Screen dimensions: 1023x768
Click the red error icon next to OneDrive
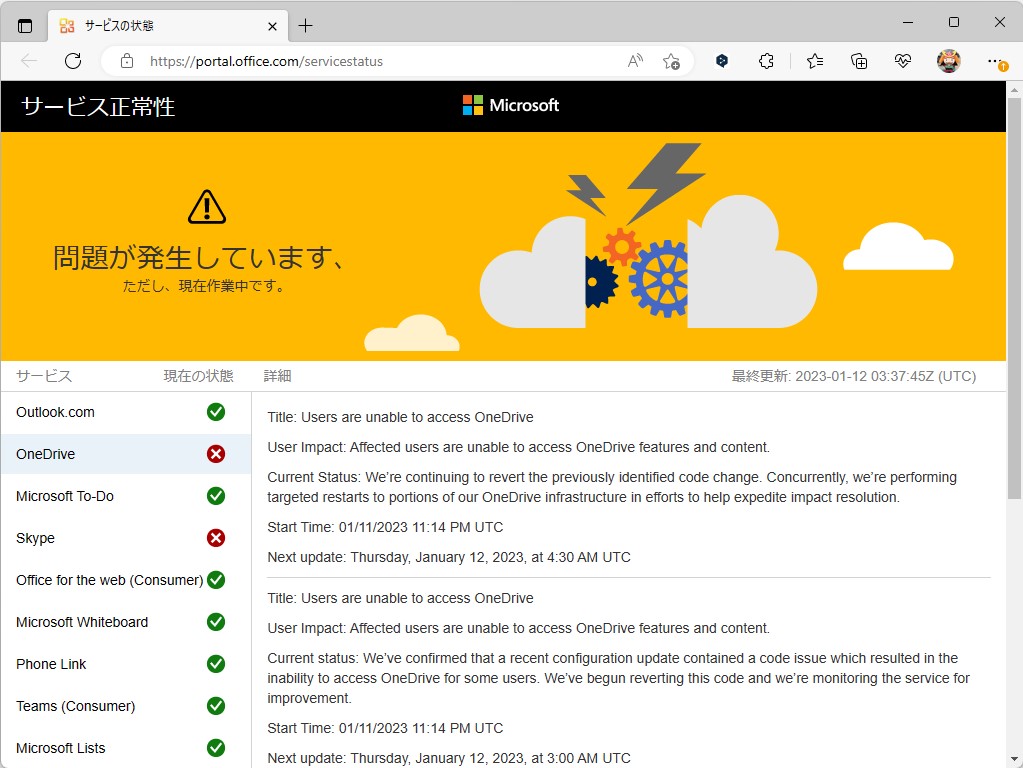point(216,453)
